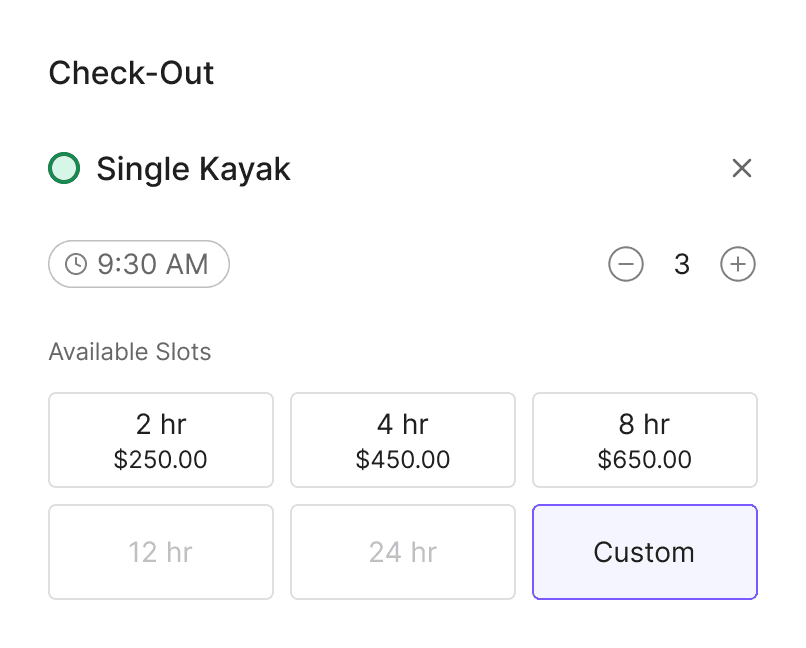Click the 9:30 AM time text
This screenshot has width=806, height=648.
[153, 264]
